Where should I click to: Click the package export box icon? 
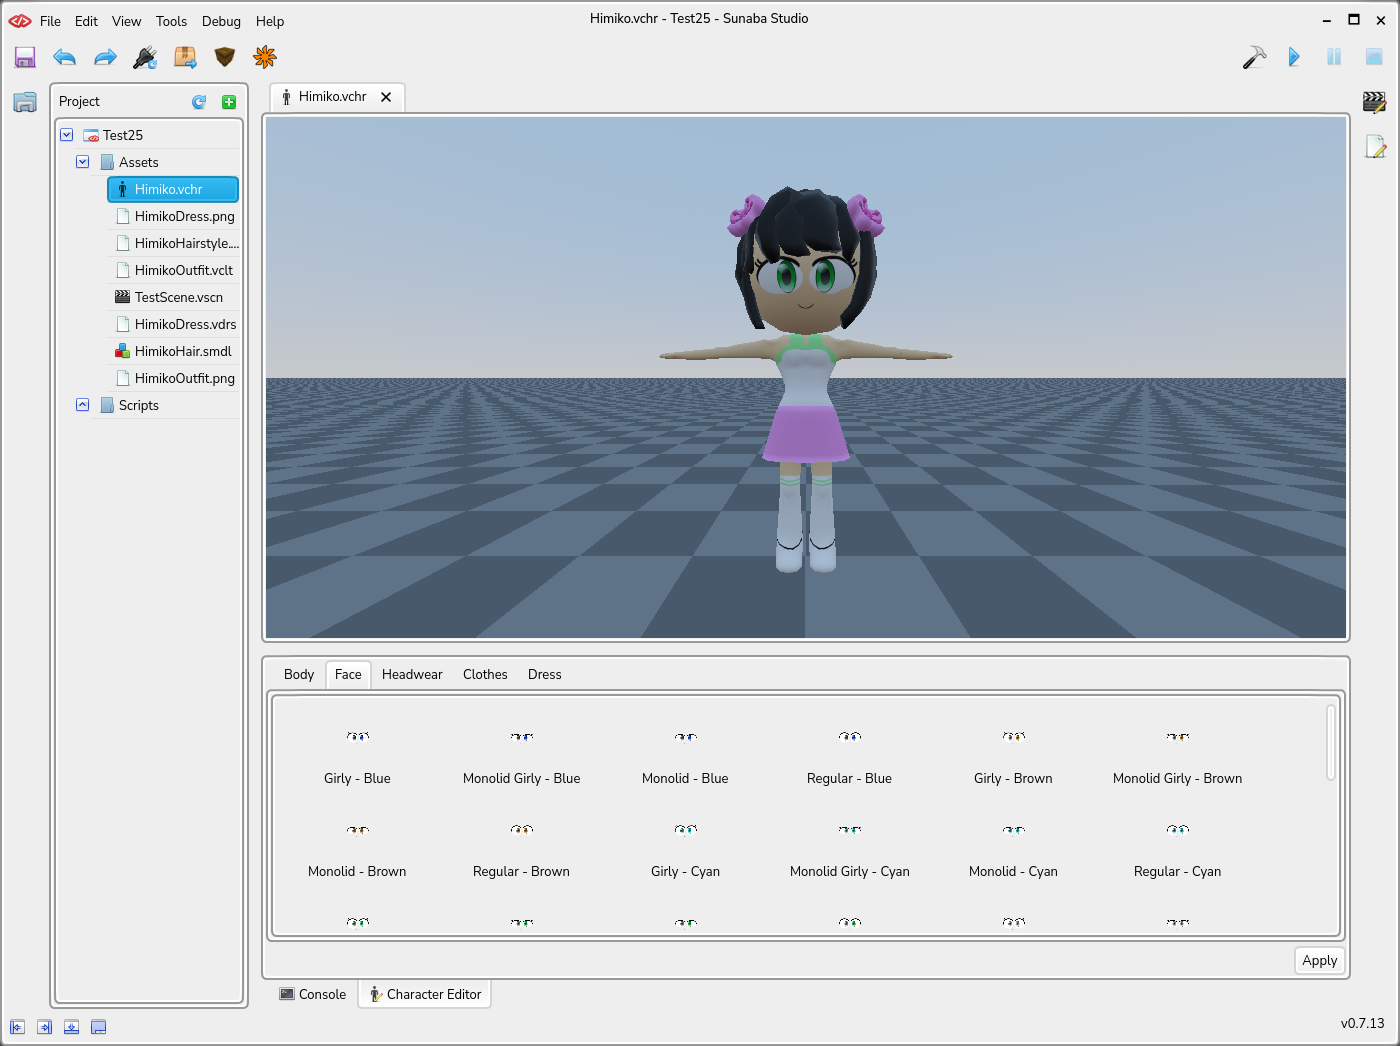point(185,58)
